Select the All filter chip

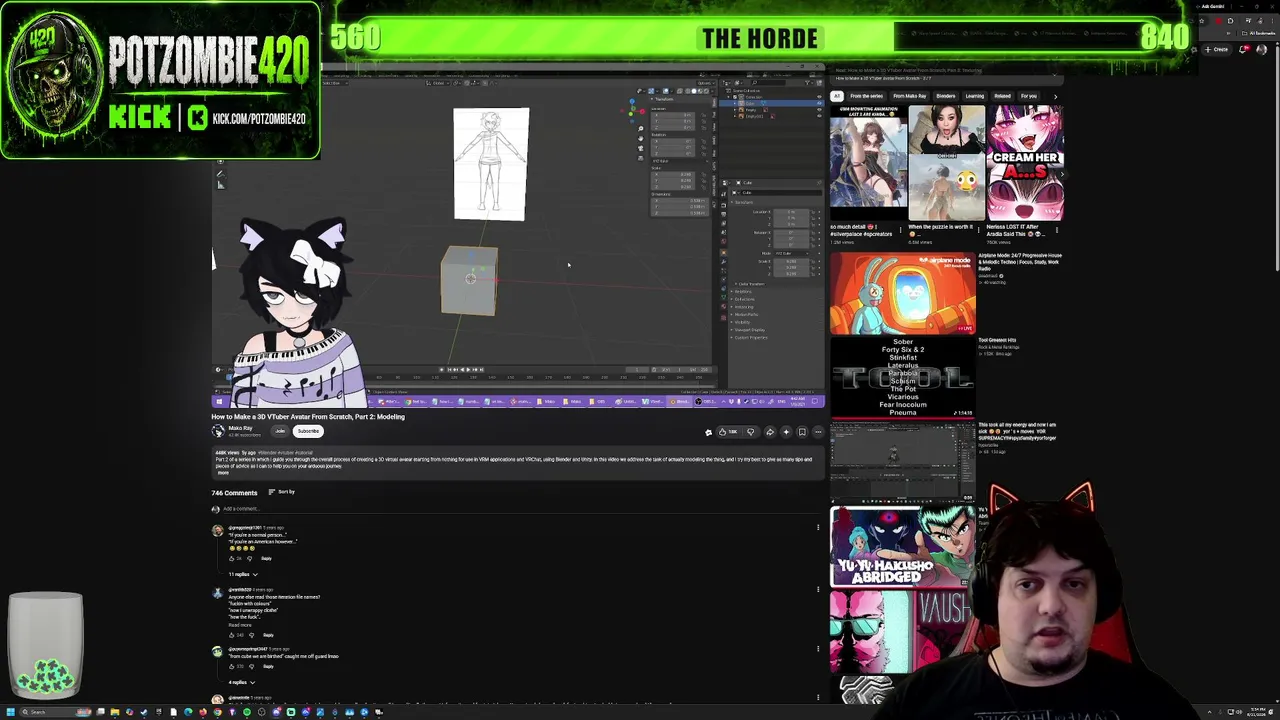click(837, 96)
